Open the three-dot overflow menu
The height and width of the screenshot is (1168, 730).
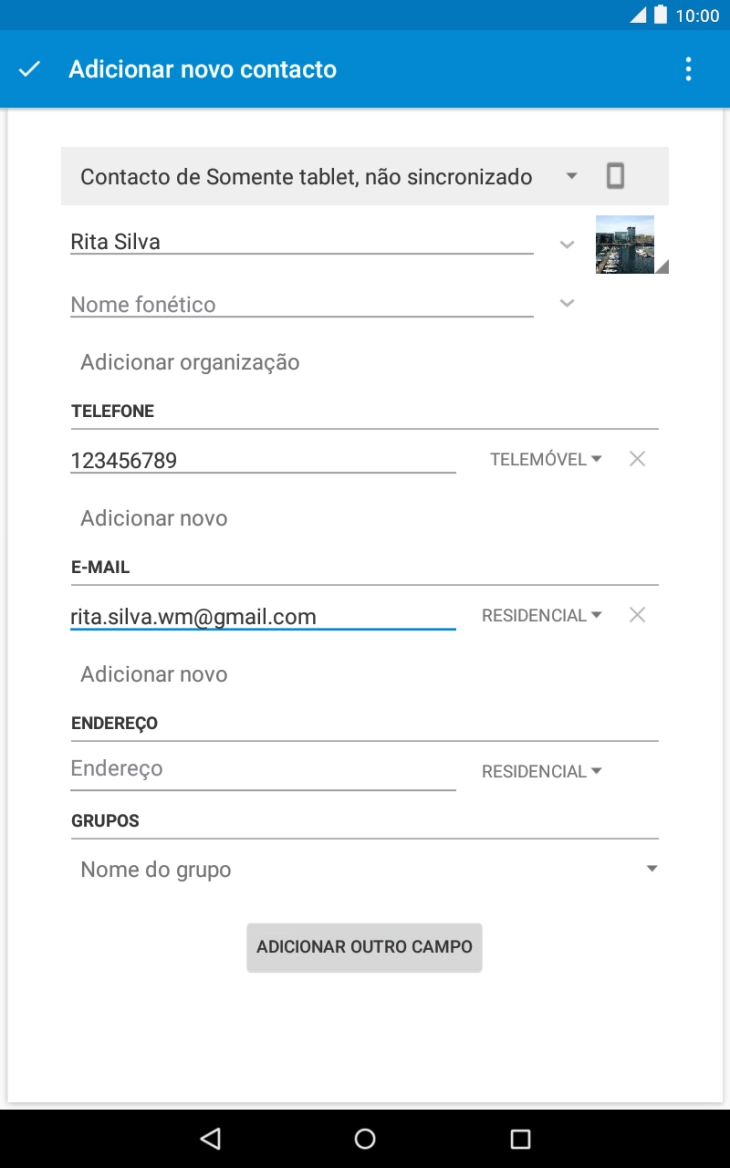tap(688, 69)
